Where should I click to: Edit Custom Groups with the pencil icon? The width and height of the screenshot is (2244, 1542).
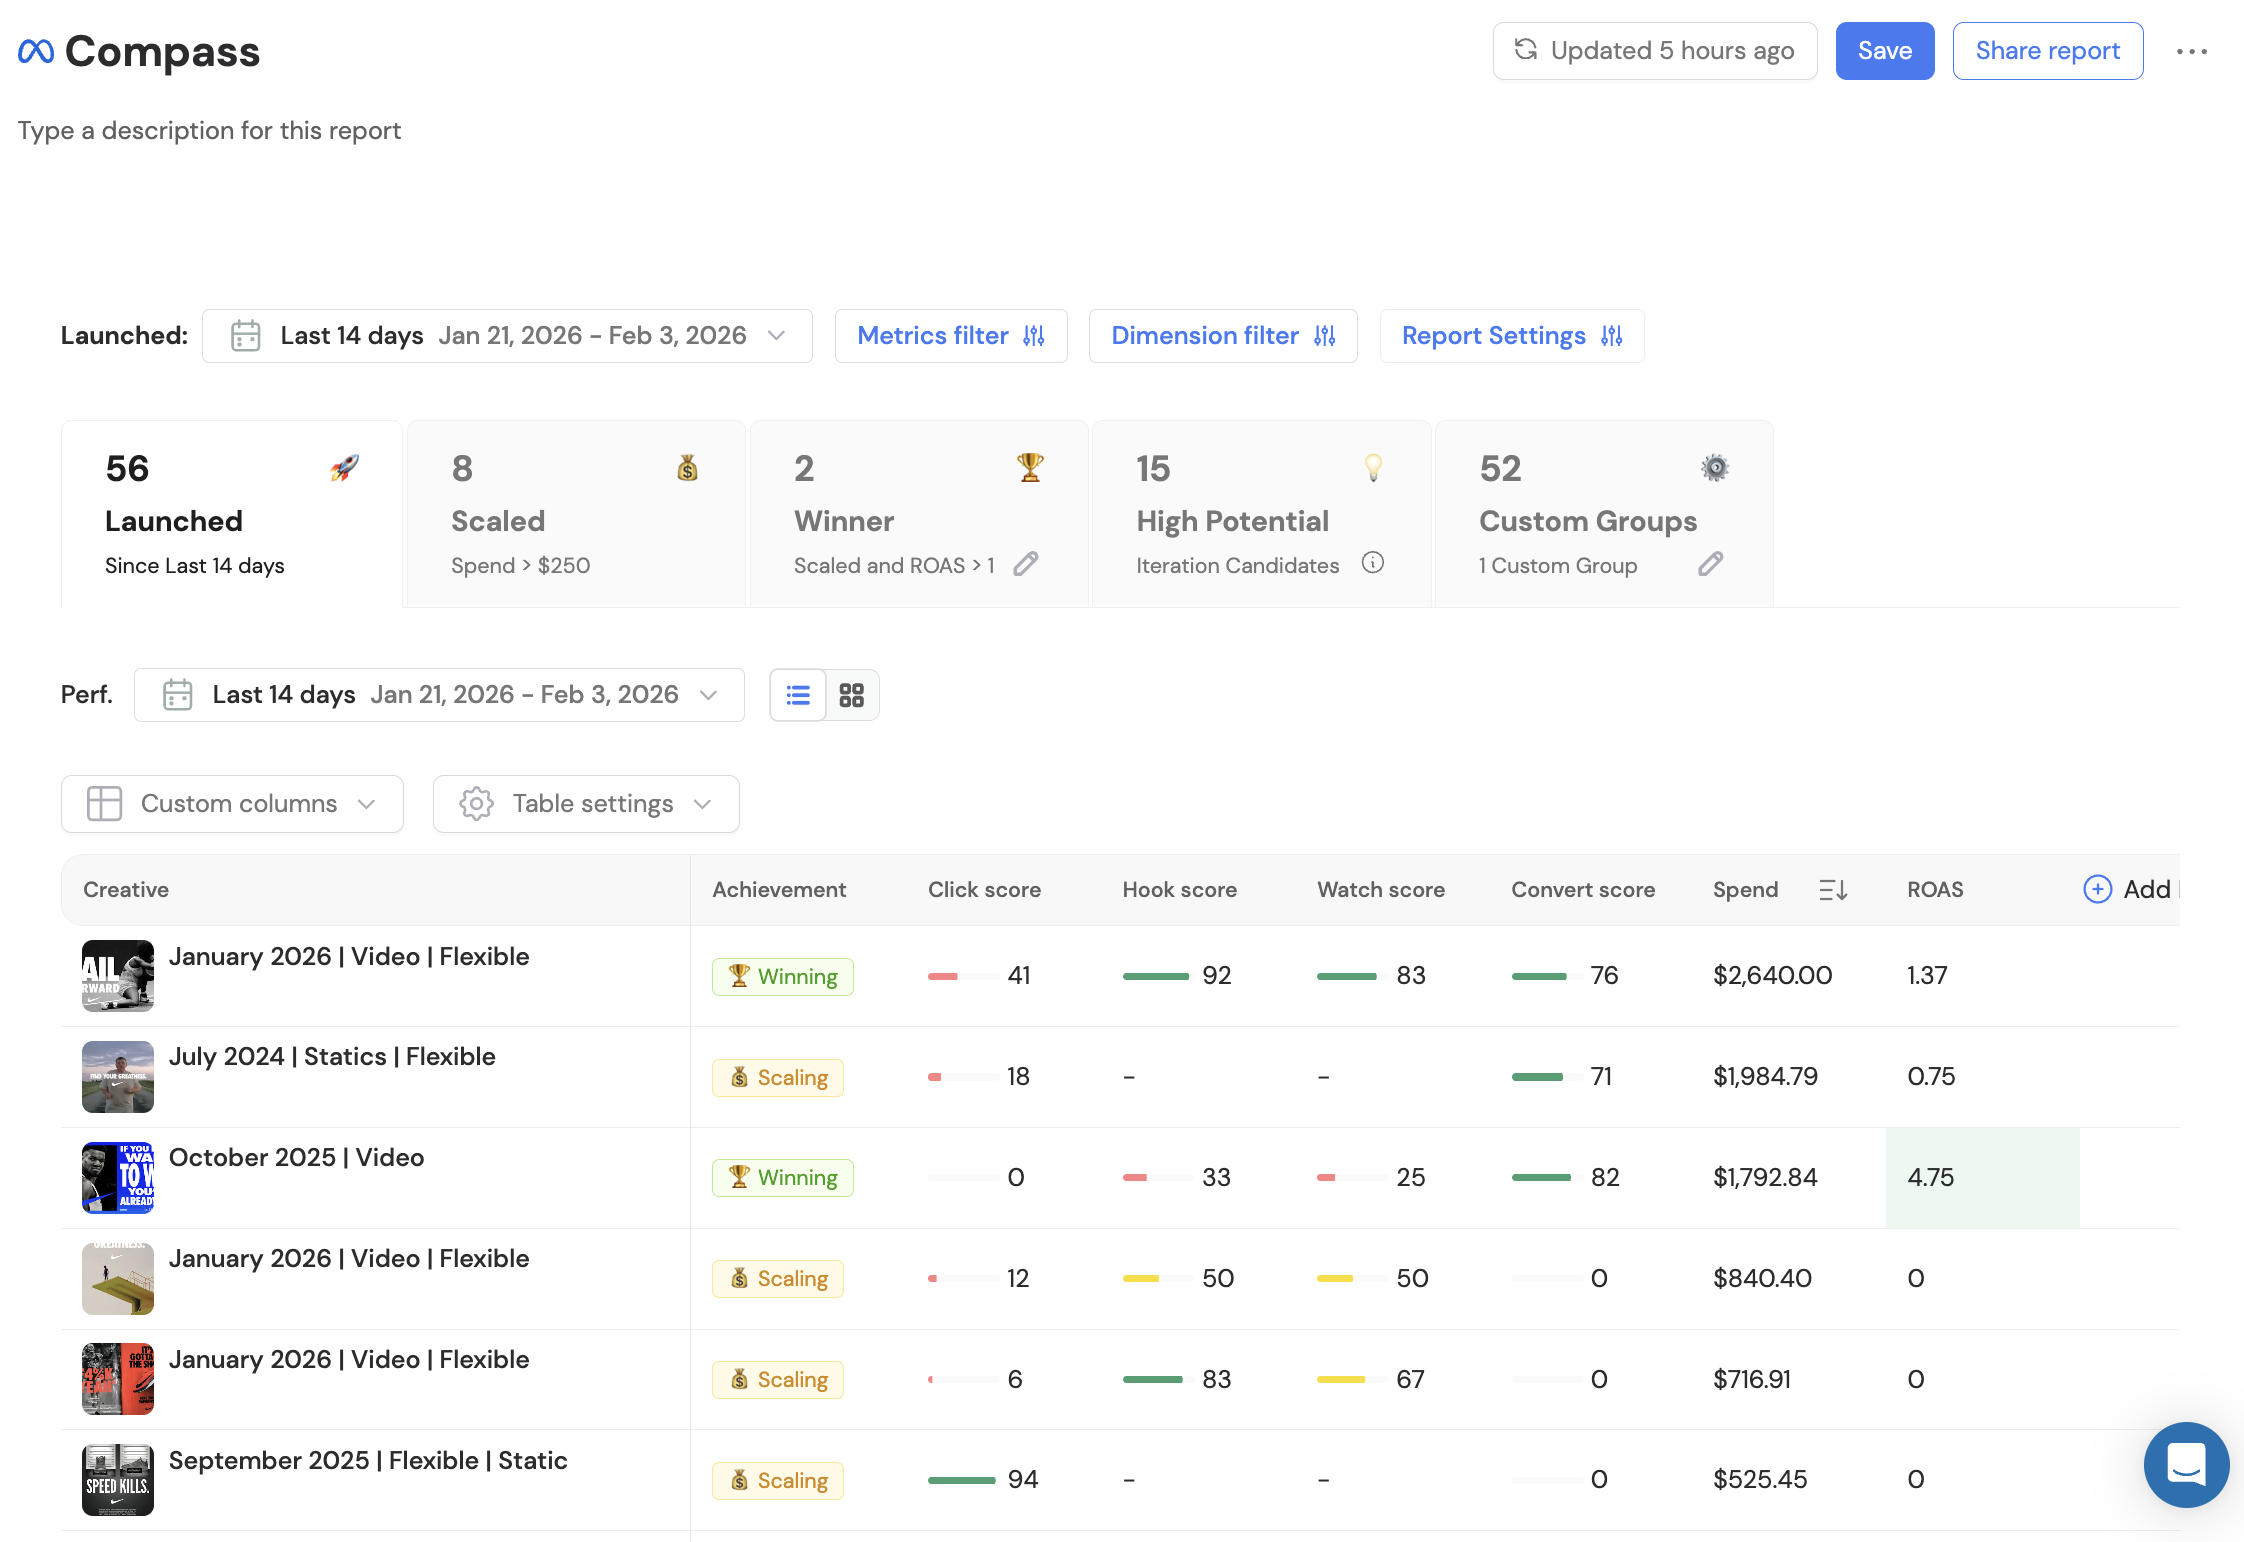point(1710,564)
